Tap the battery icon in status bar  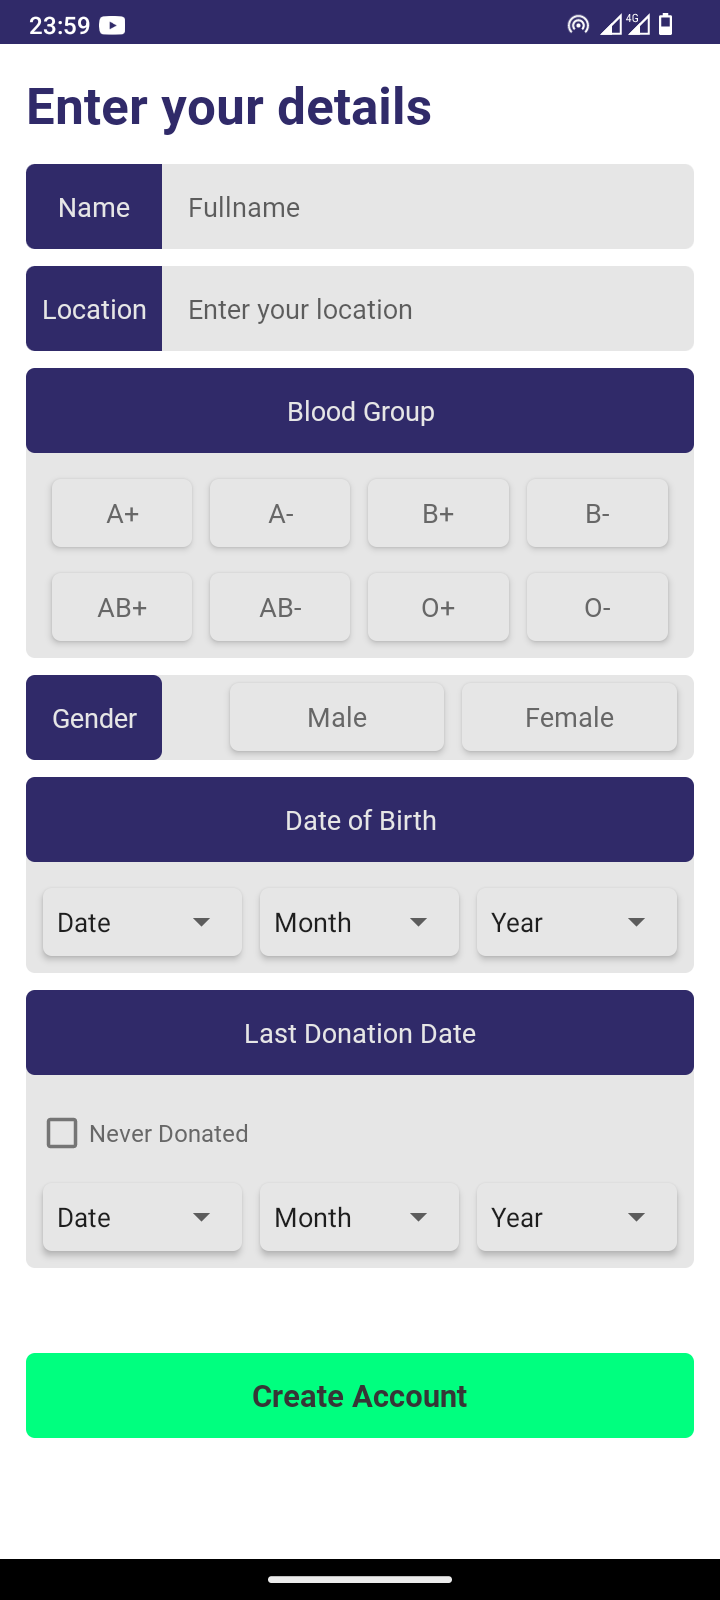click(x=666, y=24)
